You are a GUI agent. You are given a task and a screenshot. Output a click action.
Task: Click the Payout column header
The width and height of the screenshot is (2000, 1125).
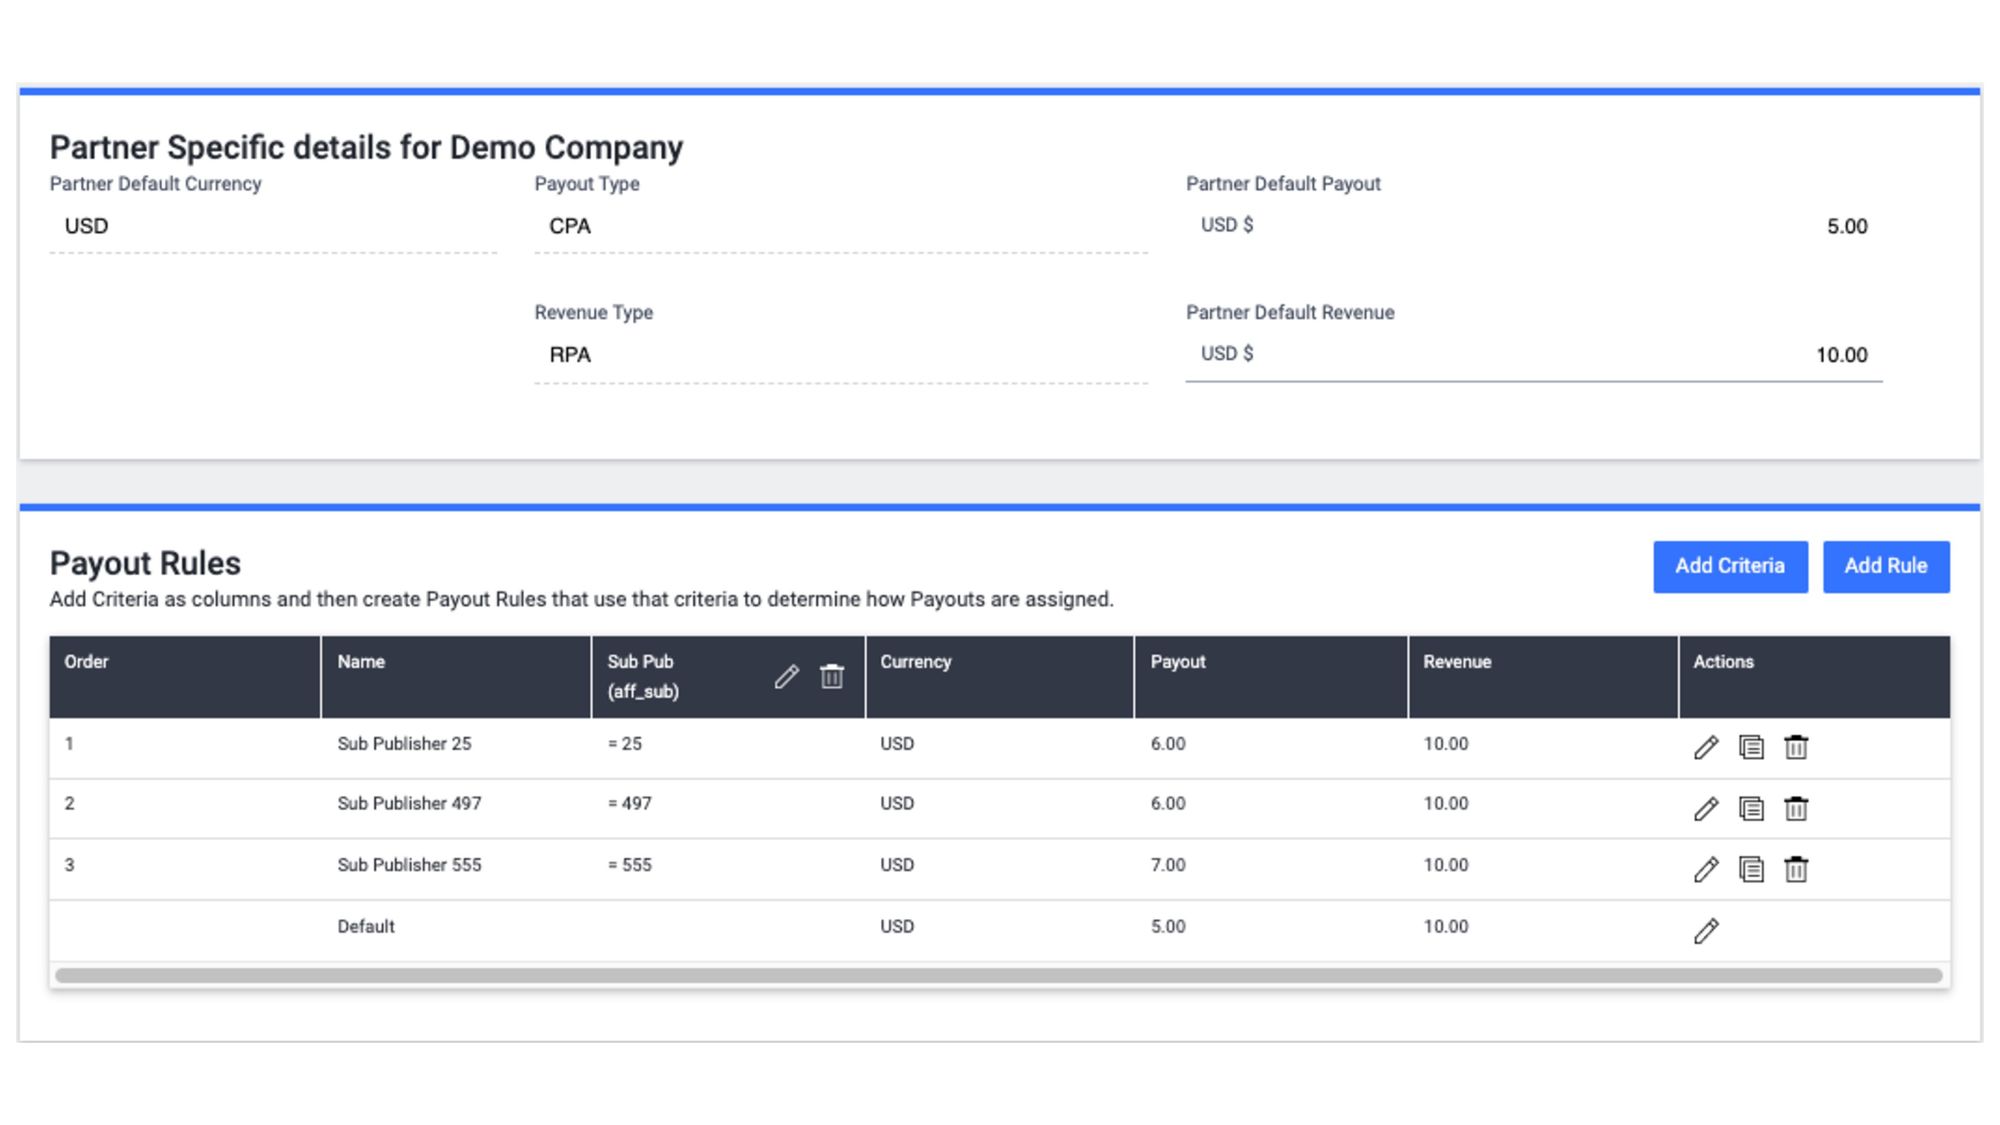pos(1271,677)
